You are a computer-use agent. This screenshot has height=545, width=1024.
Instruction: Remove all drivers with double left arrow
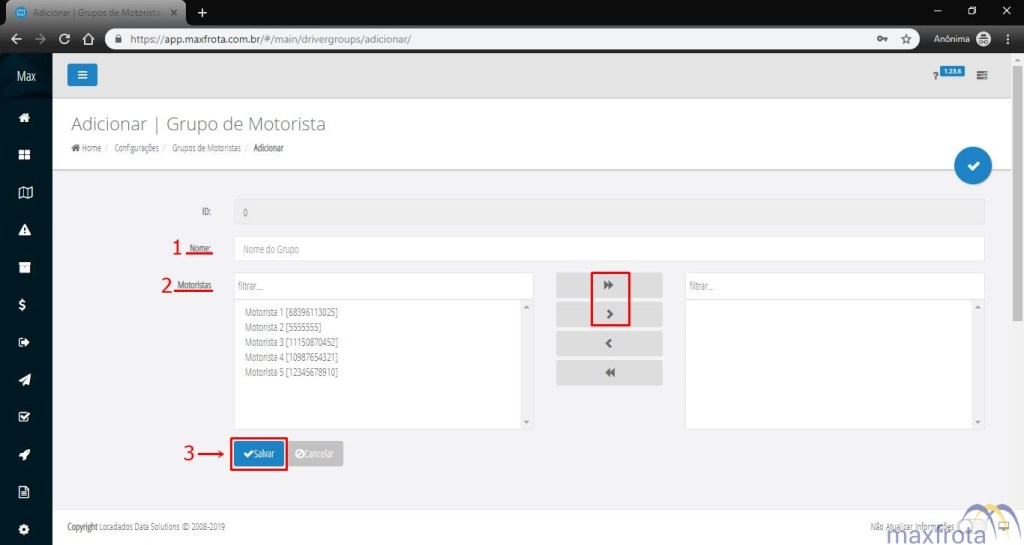click(x=609, y=373)
